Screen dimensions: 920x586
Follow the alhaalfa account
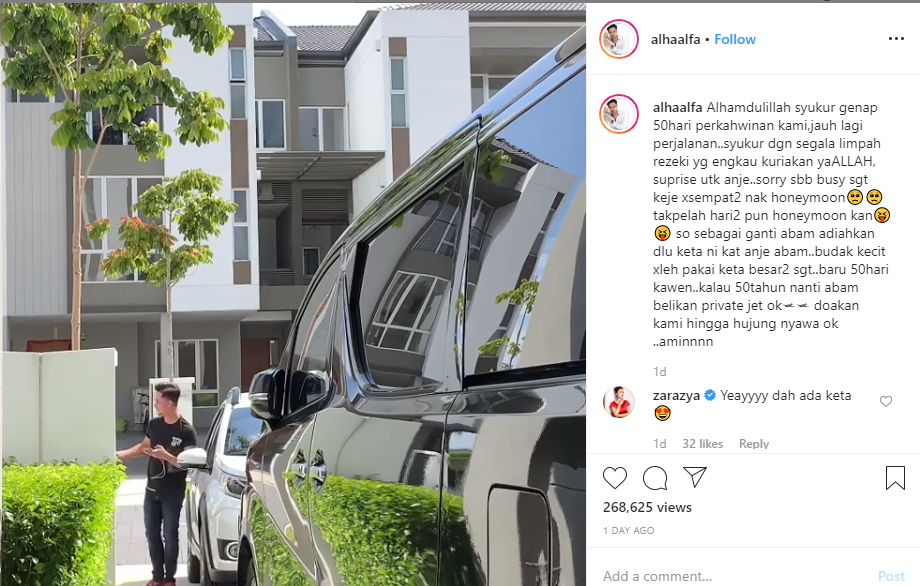click(x=735, y=39)
